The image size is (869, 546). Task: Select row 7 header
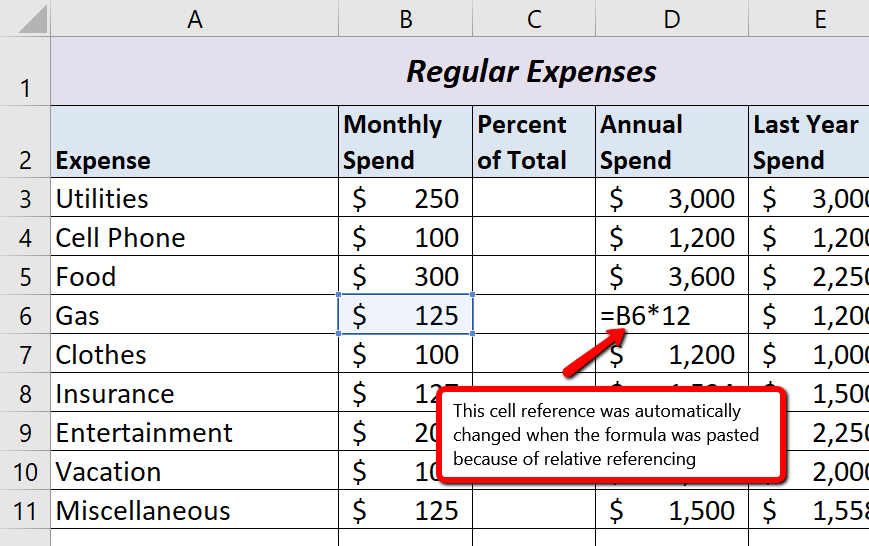(x=25, y=354)
